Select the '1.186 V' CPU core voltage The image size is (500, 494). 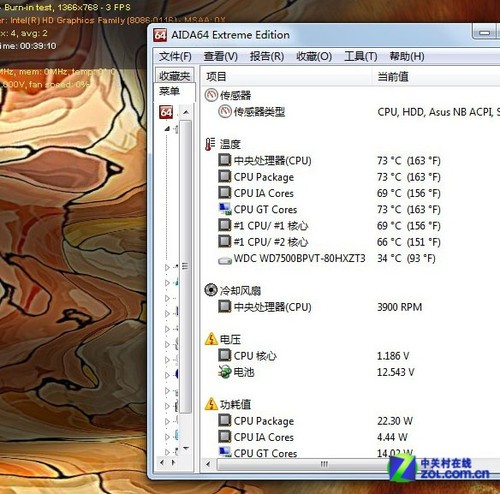pos(393,356)
